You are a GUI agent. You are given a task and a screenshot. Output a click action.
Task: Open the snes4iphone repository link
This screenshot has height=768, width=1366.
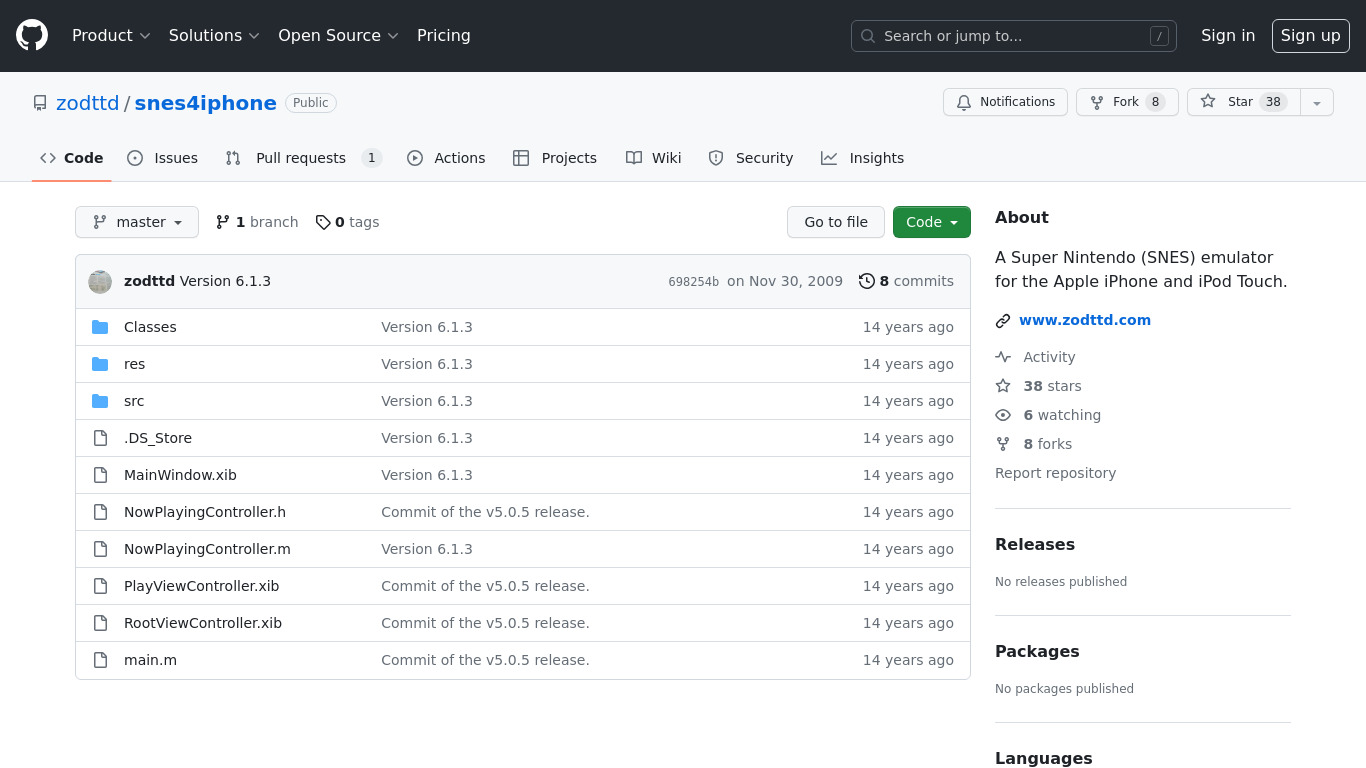205,103
